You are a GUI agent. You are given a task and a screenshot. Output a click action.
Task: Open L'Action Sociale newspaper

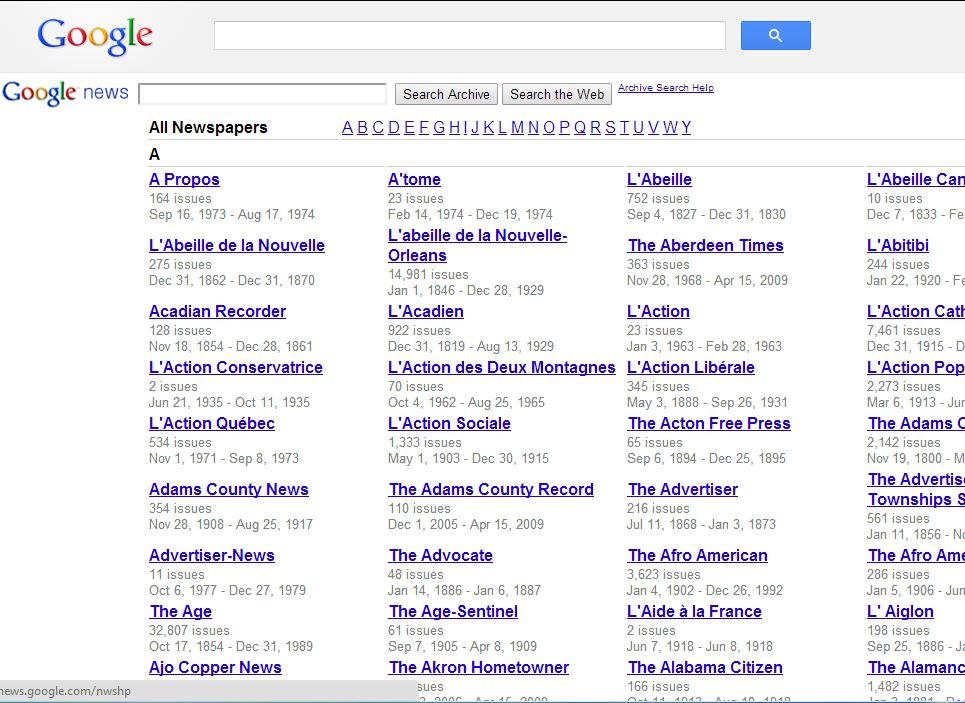tap(449, 424)
